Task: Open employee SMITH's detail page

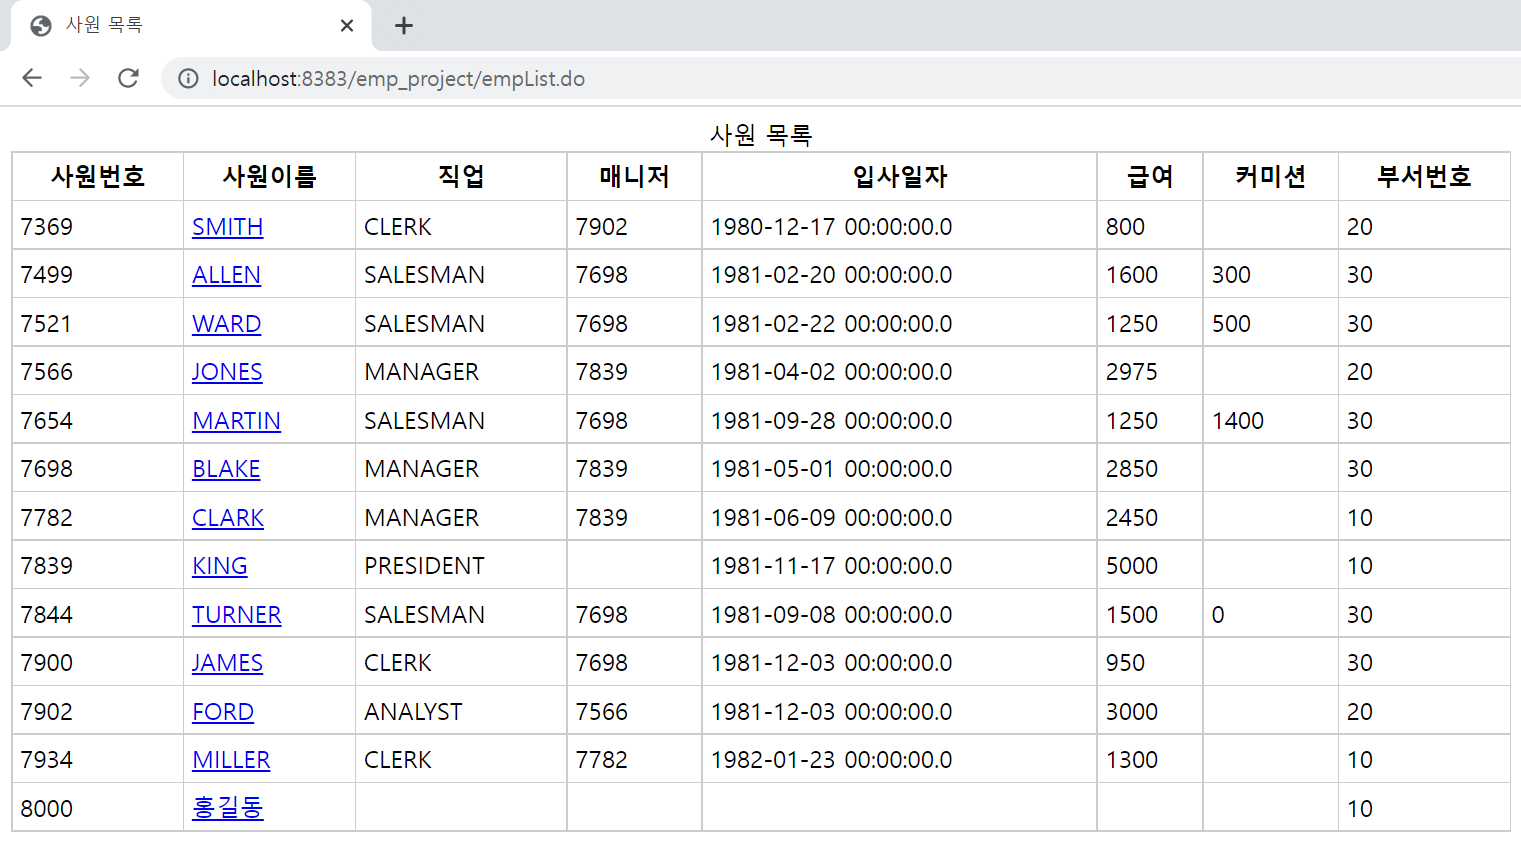Action: click(227, 227)
